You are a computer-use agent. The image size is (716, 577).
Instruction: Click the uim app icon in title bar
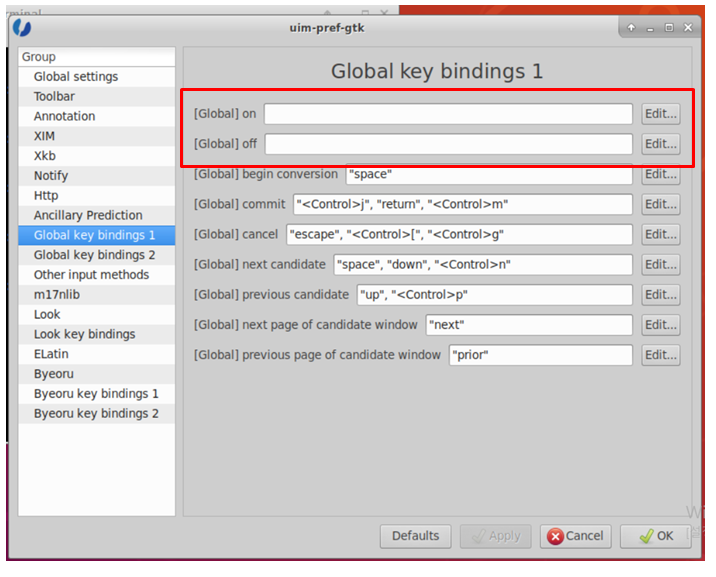tap(22, 28)
